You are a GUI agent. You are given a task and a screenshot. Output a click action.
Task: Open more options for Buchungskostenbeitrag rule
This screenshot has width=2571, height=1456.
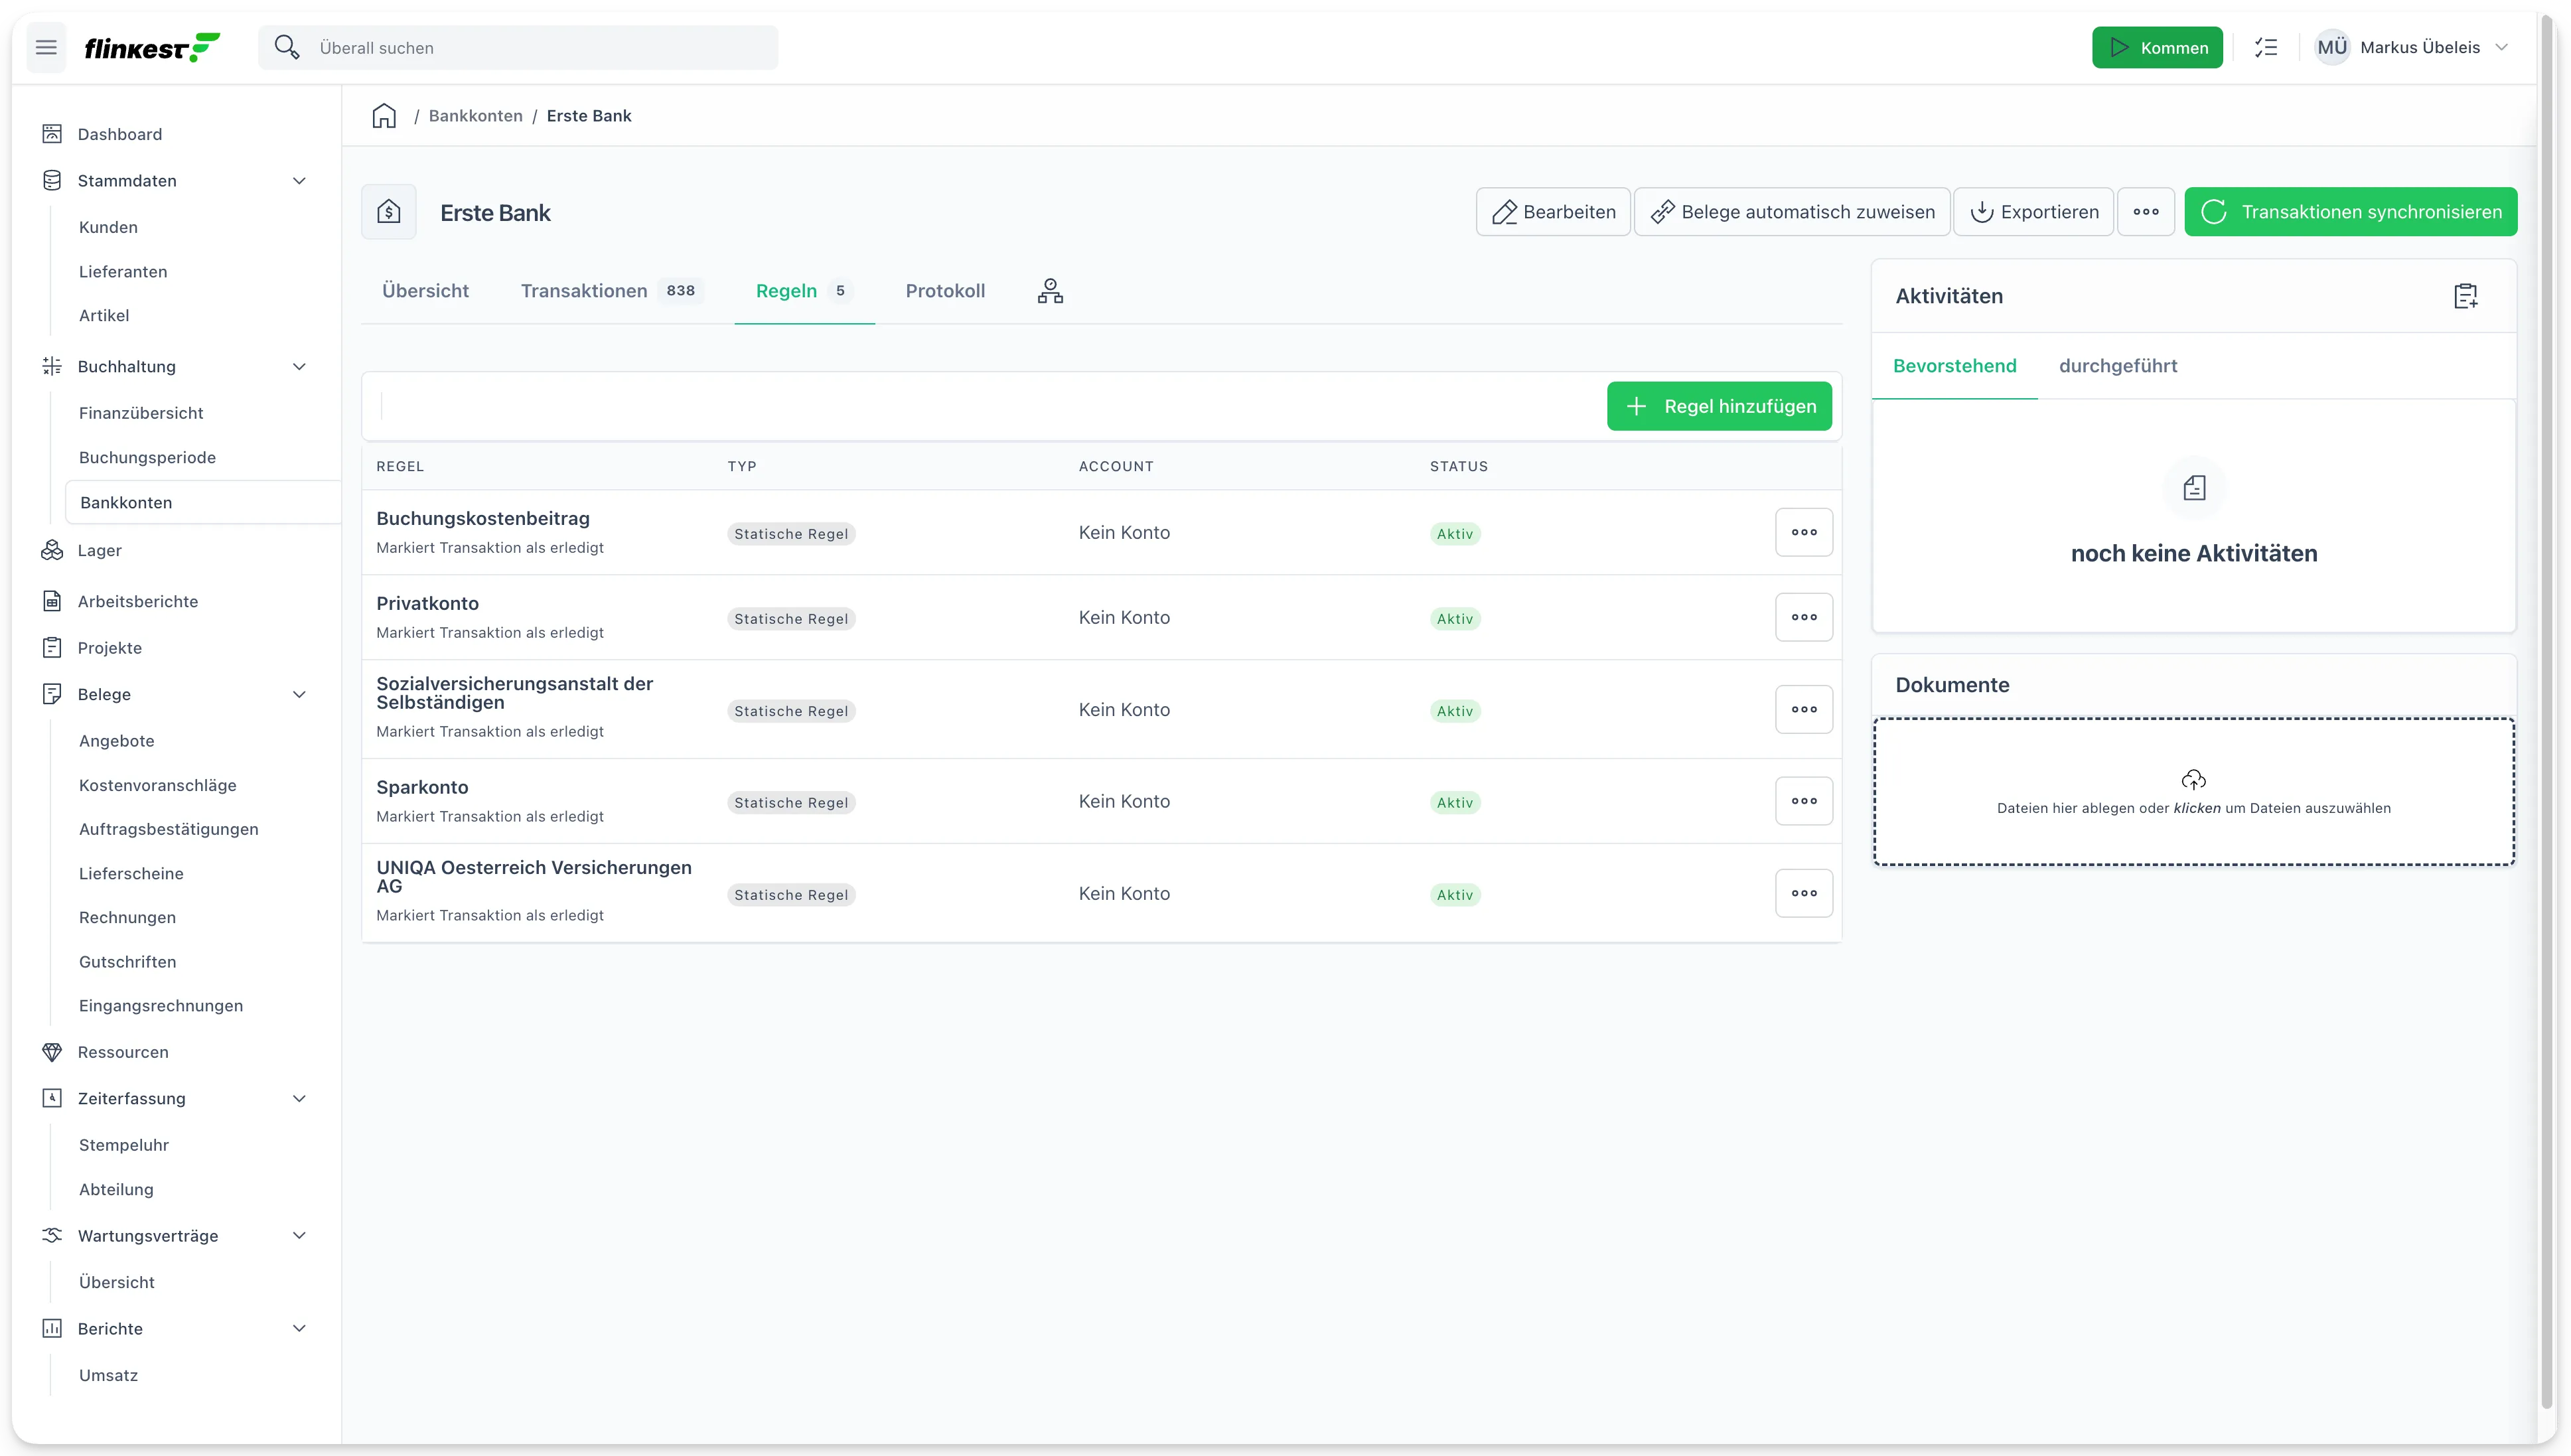1804,532
